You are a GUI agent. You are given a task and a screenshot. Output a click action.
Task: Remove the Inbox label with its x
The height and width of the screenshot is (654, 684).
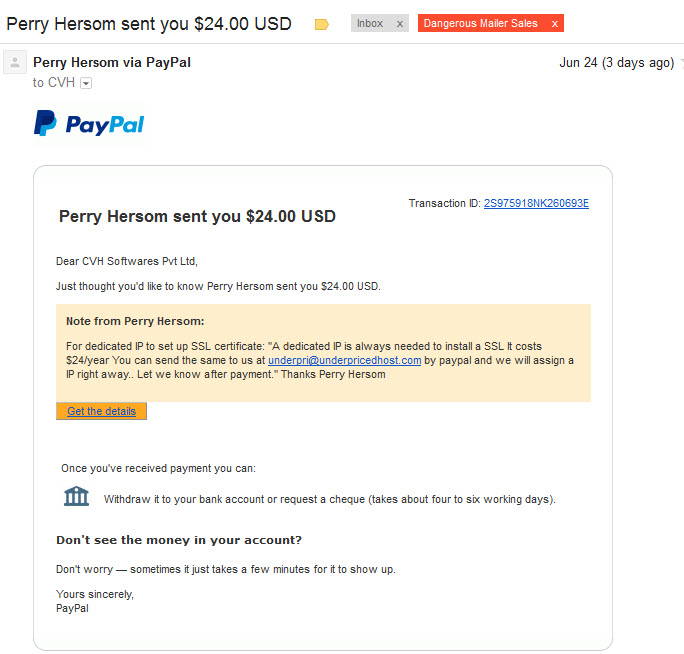(400, 23)
